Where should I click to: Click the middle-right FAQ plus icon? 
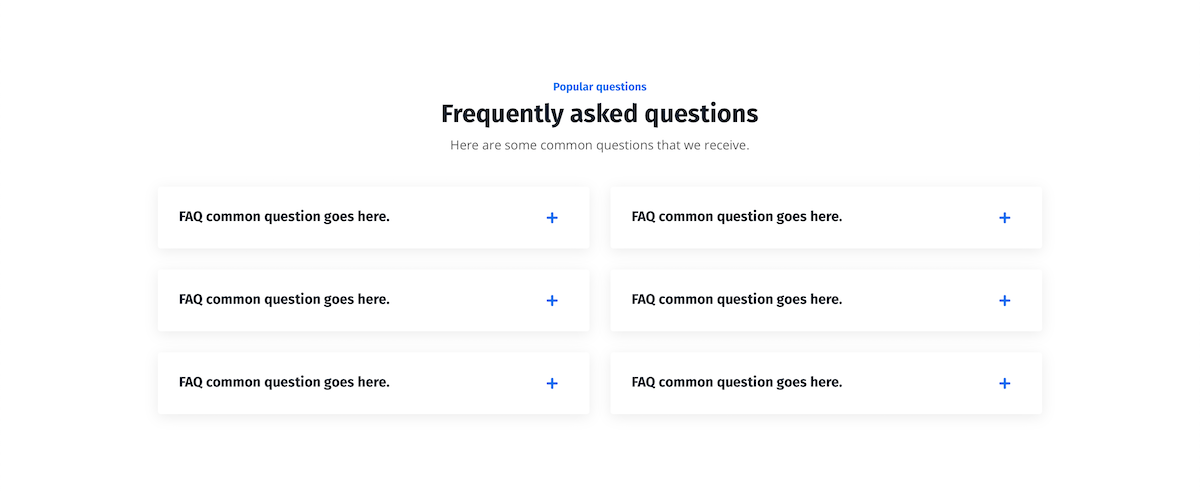(x=1005, y=301)
